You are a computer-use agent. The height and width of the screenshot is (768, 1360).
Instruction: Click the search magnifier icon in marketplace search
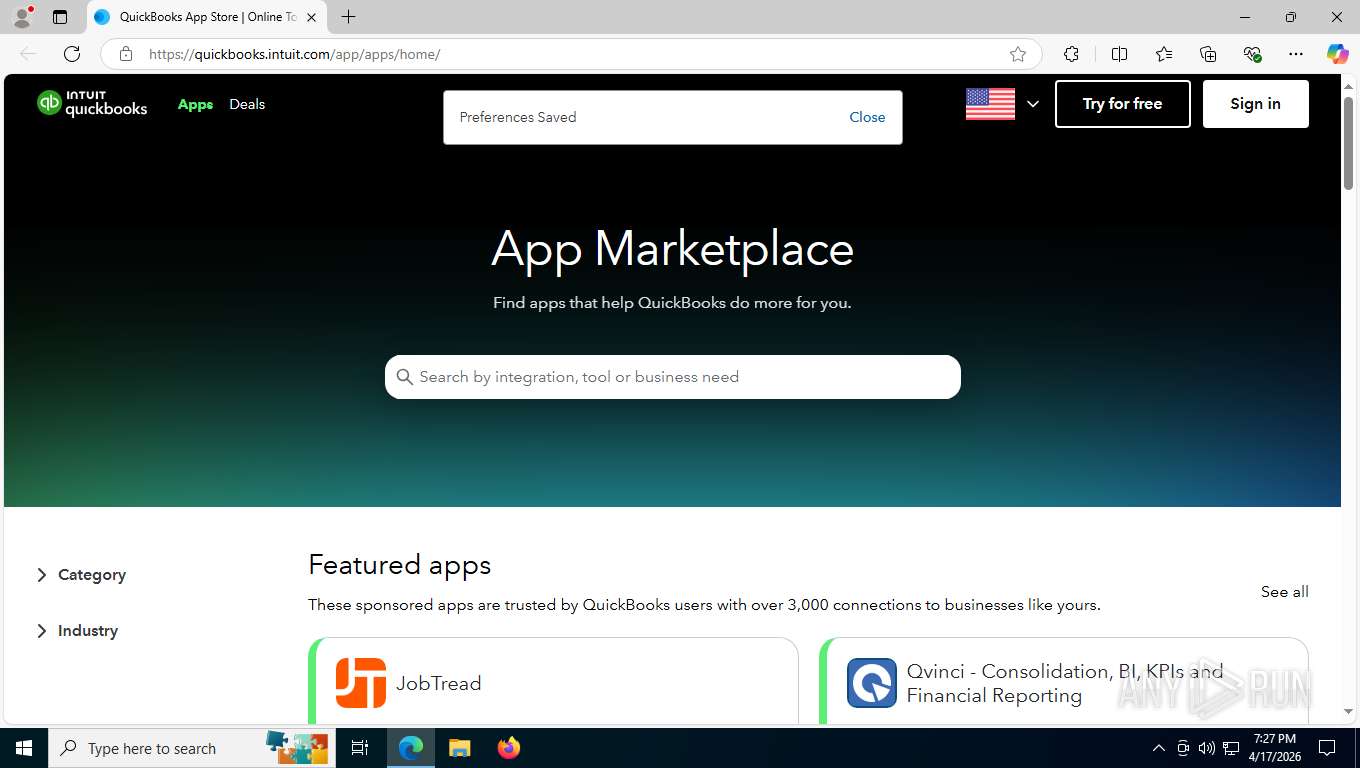405,377
